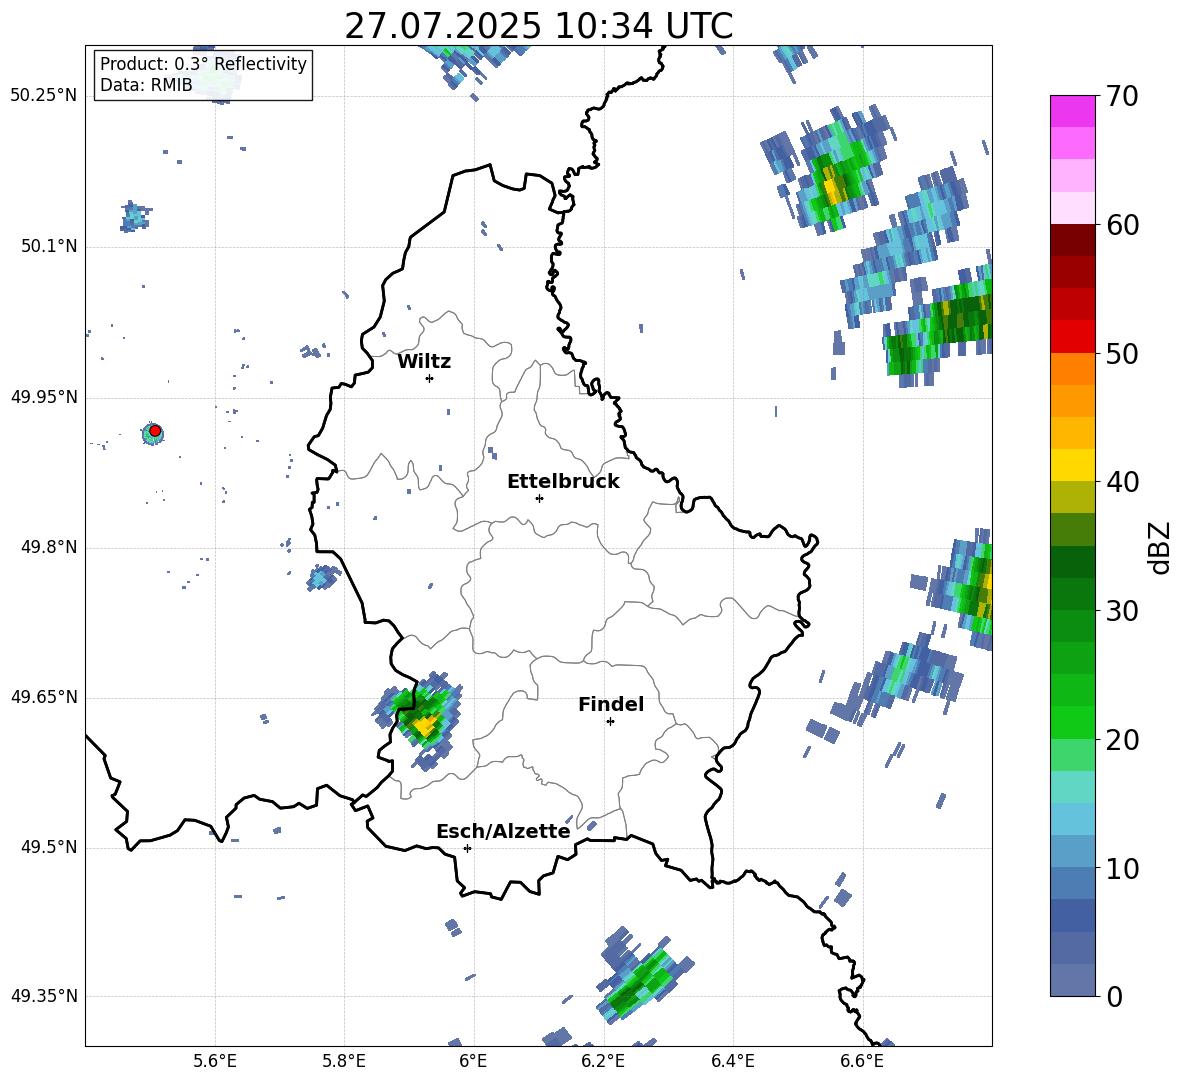Click the 10 tick on the colorbar
1184x1081 pixels.
pos(1121,868)
